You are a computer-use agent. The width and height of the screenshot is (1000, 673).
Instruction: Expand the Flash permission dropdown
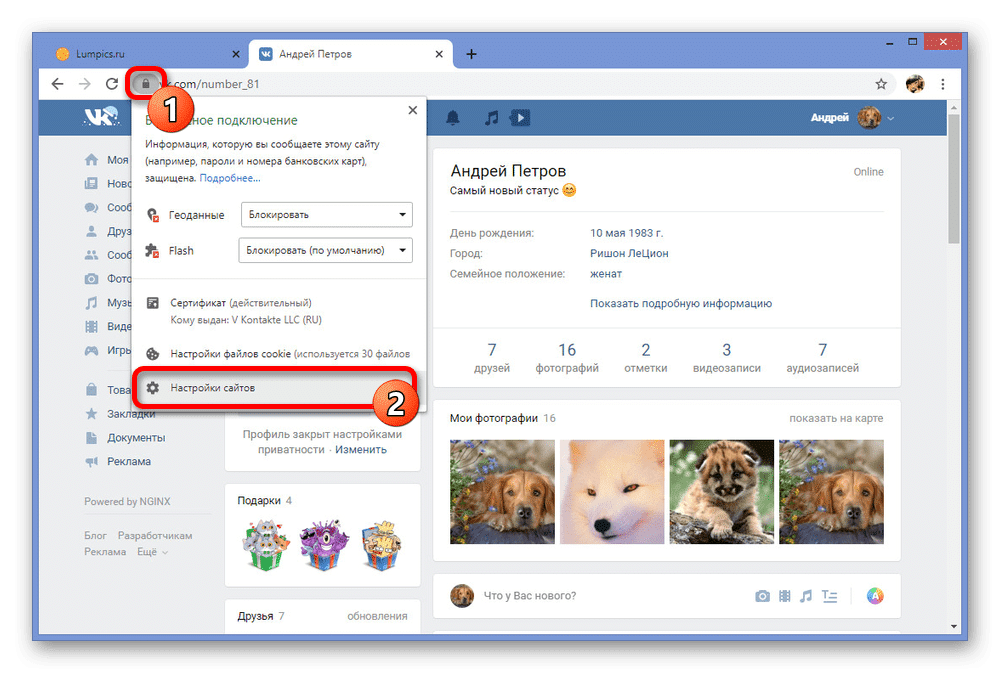pyautogui.click(x=325, y=251)
